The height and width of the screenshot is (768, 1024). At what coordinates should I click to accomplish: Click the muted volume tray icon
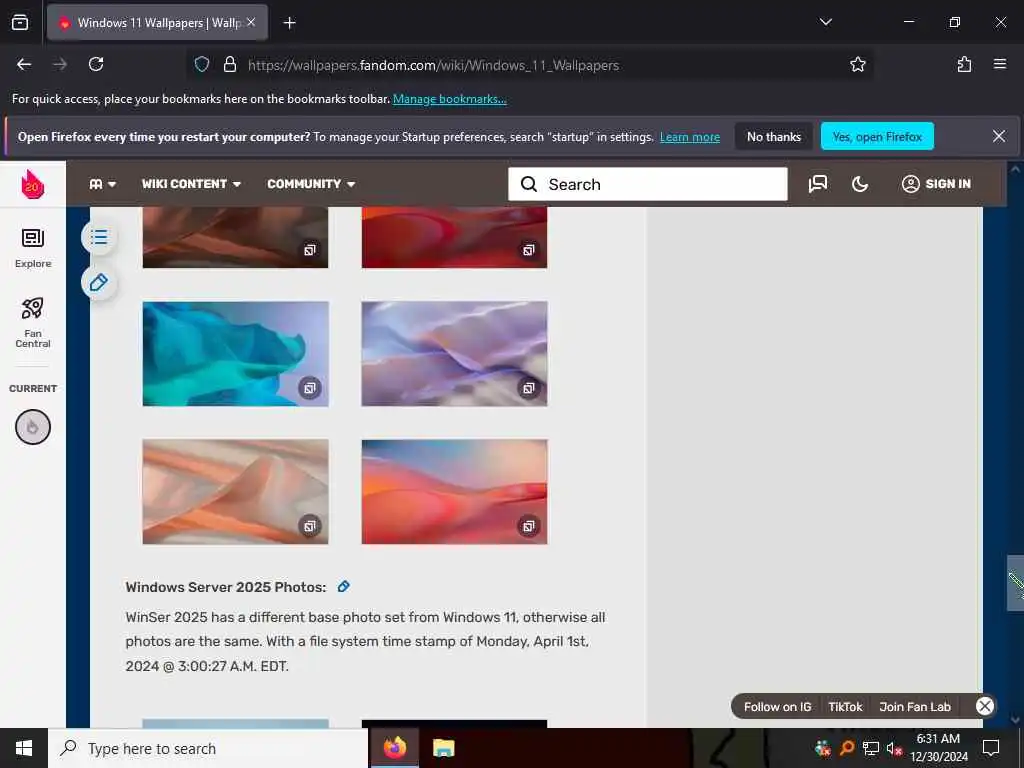point(894,748)
